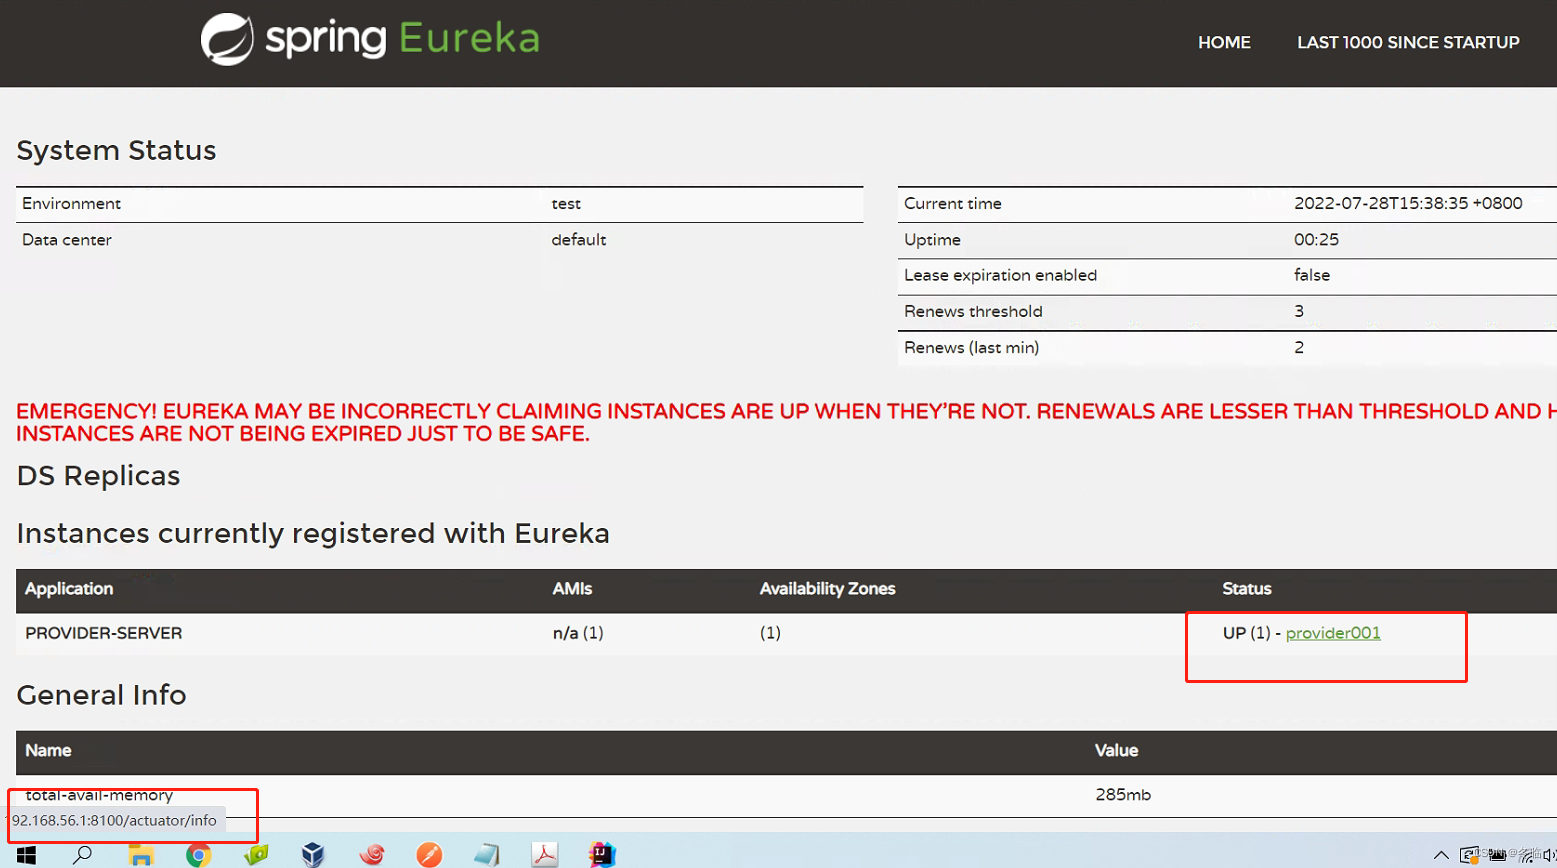Screen dimensions: 1557x868
Task: Click the Lease expiration enabled label
Action: pos(1000,275)
